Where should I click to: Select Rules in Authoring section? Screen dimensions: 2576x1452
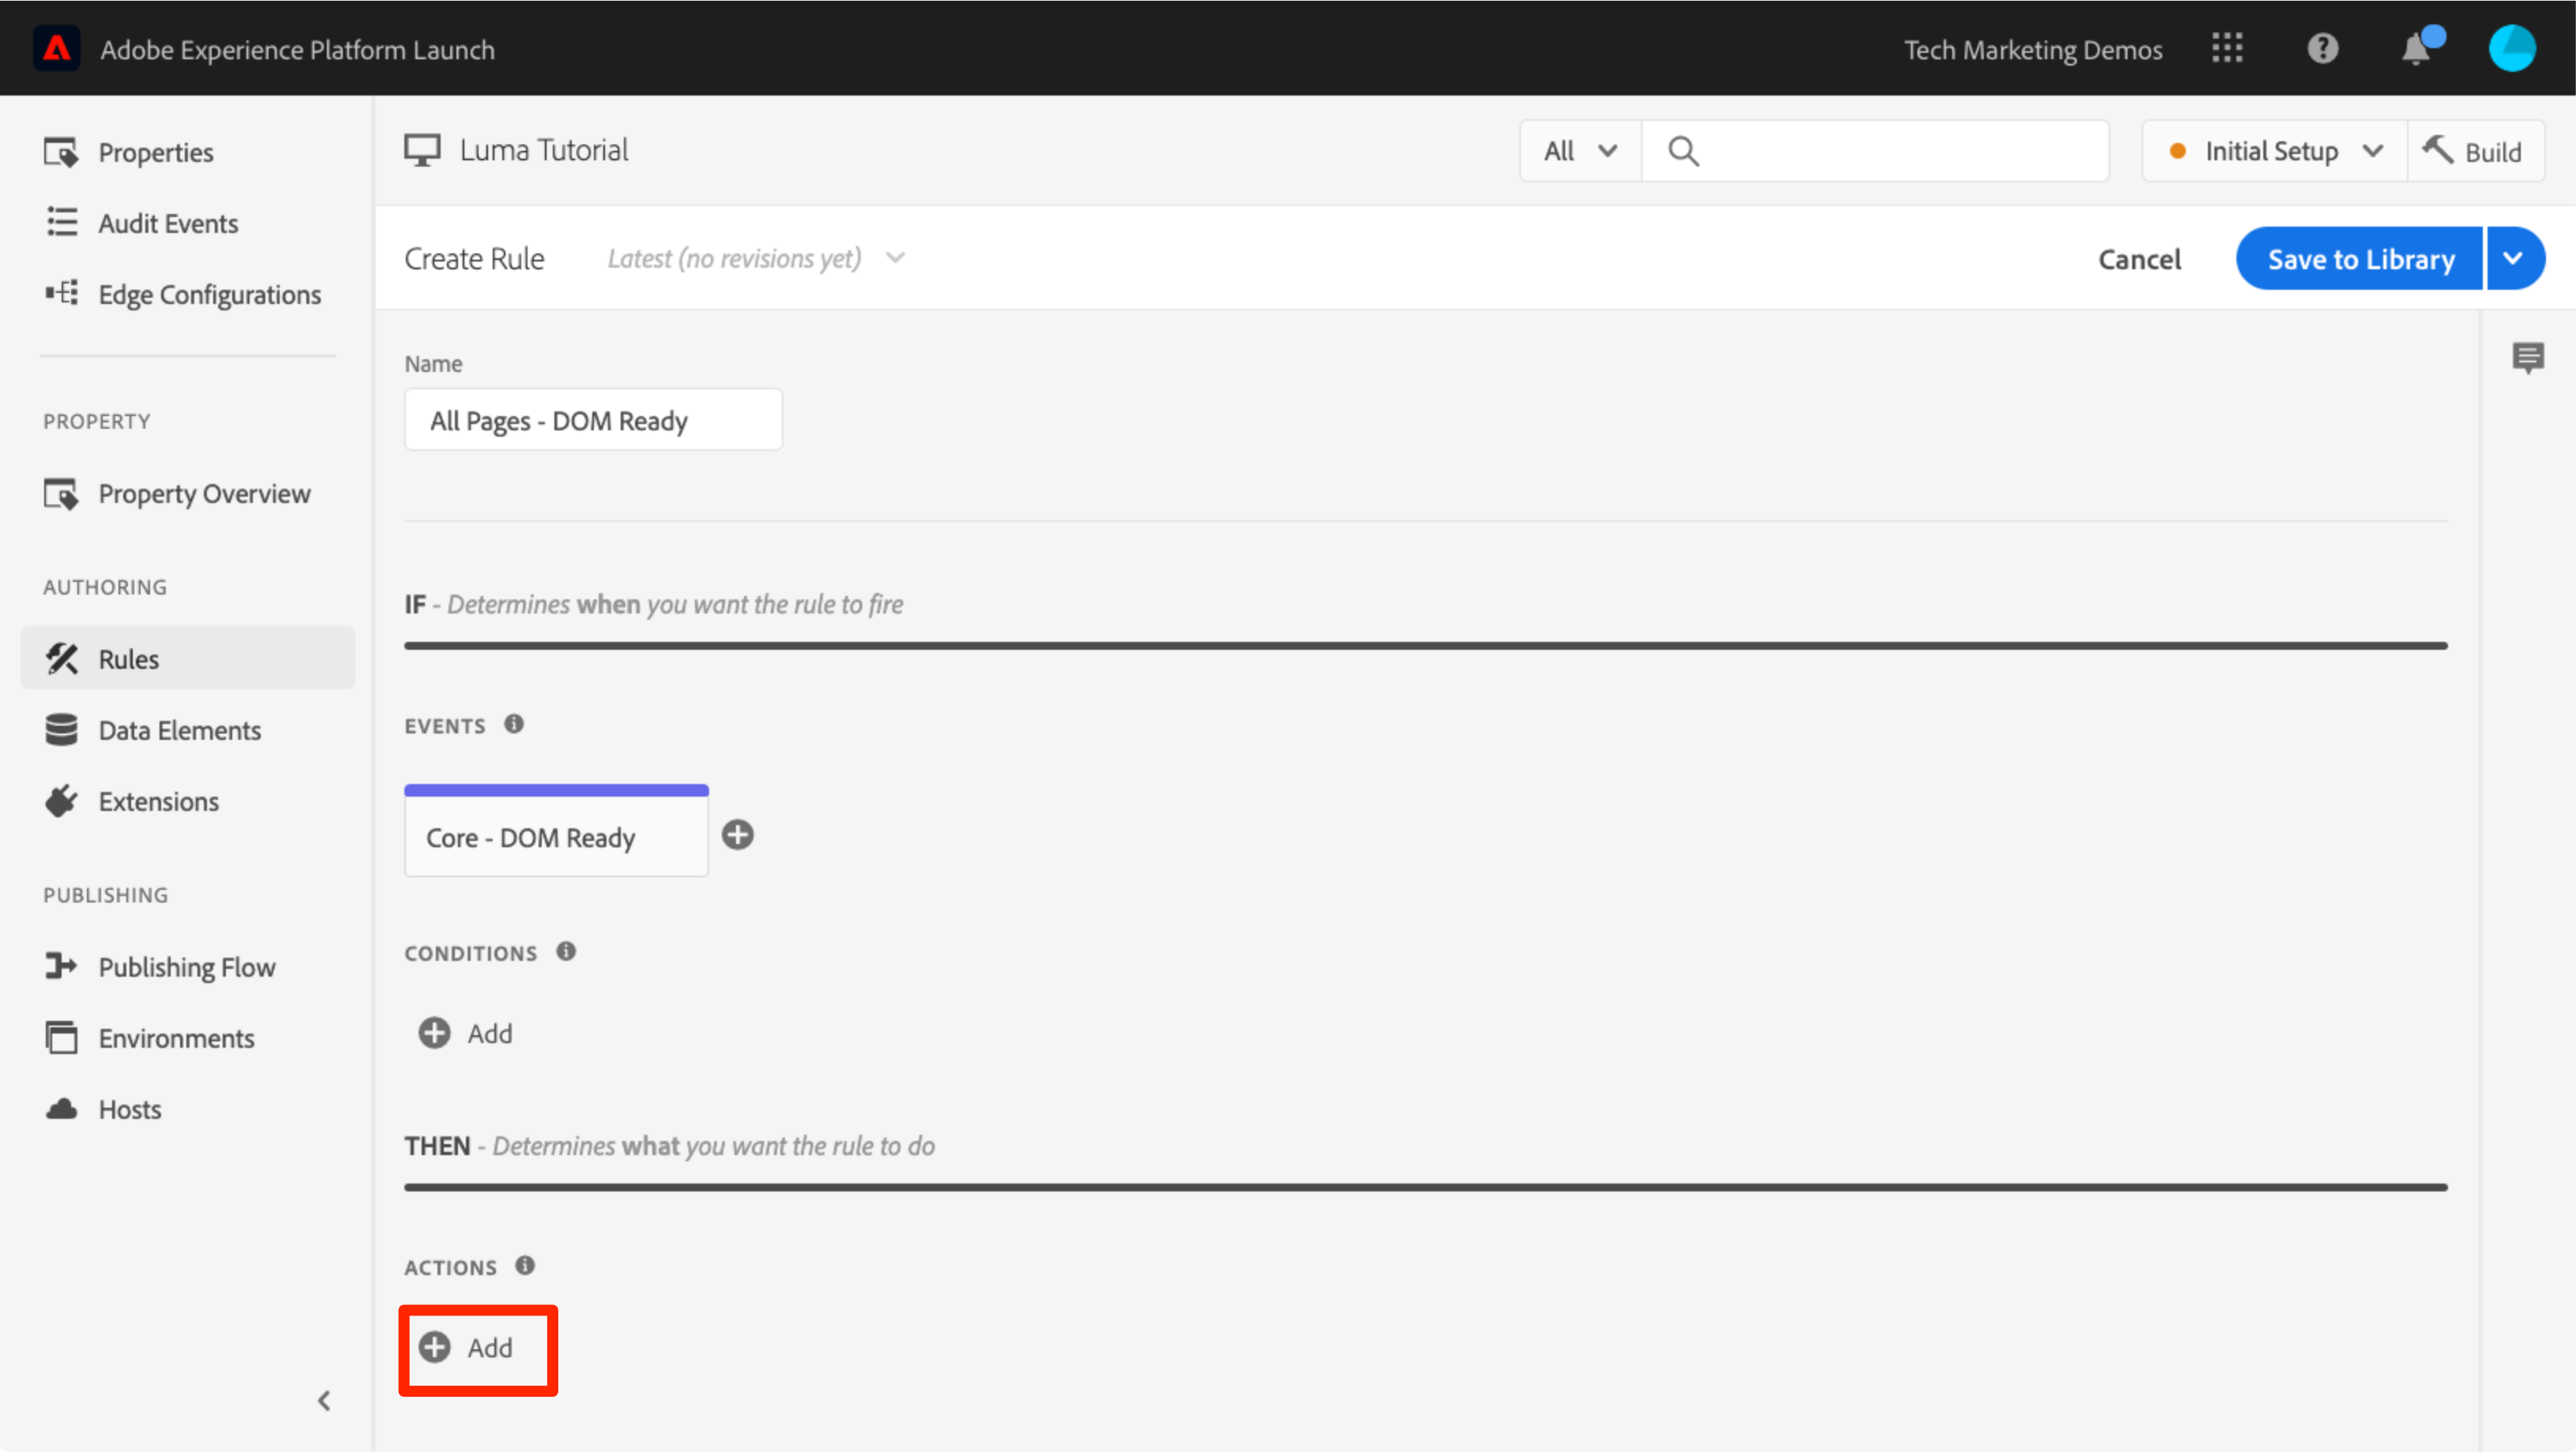(188, 658)
